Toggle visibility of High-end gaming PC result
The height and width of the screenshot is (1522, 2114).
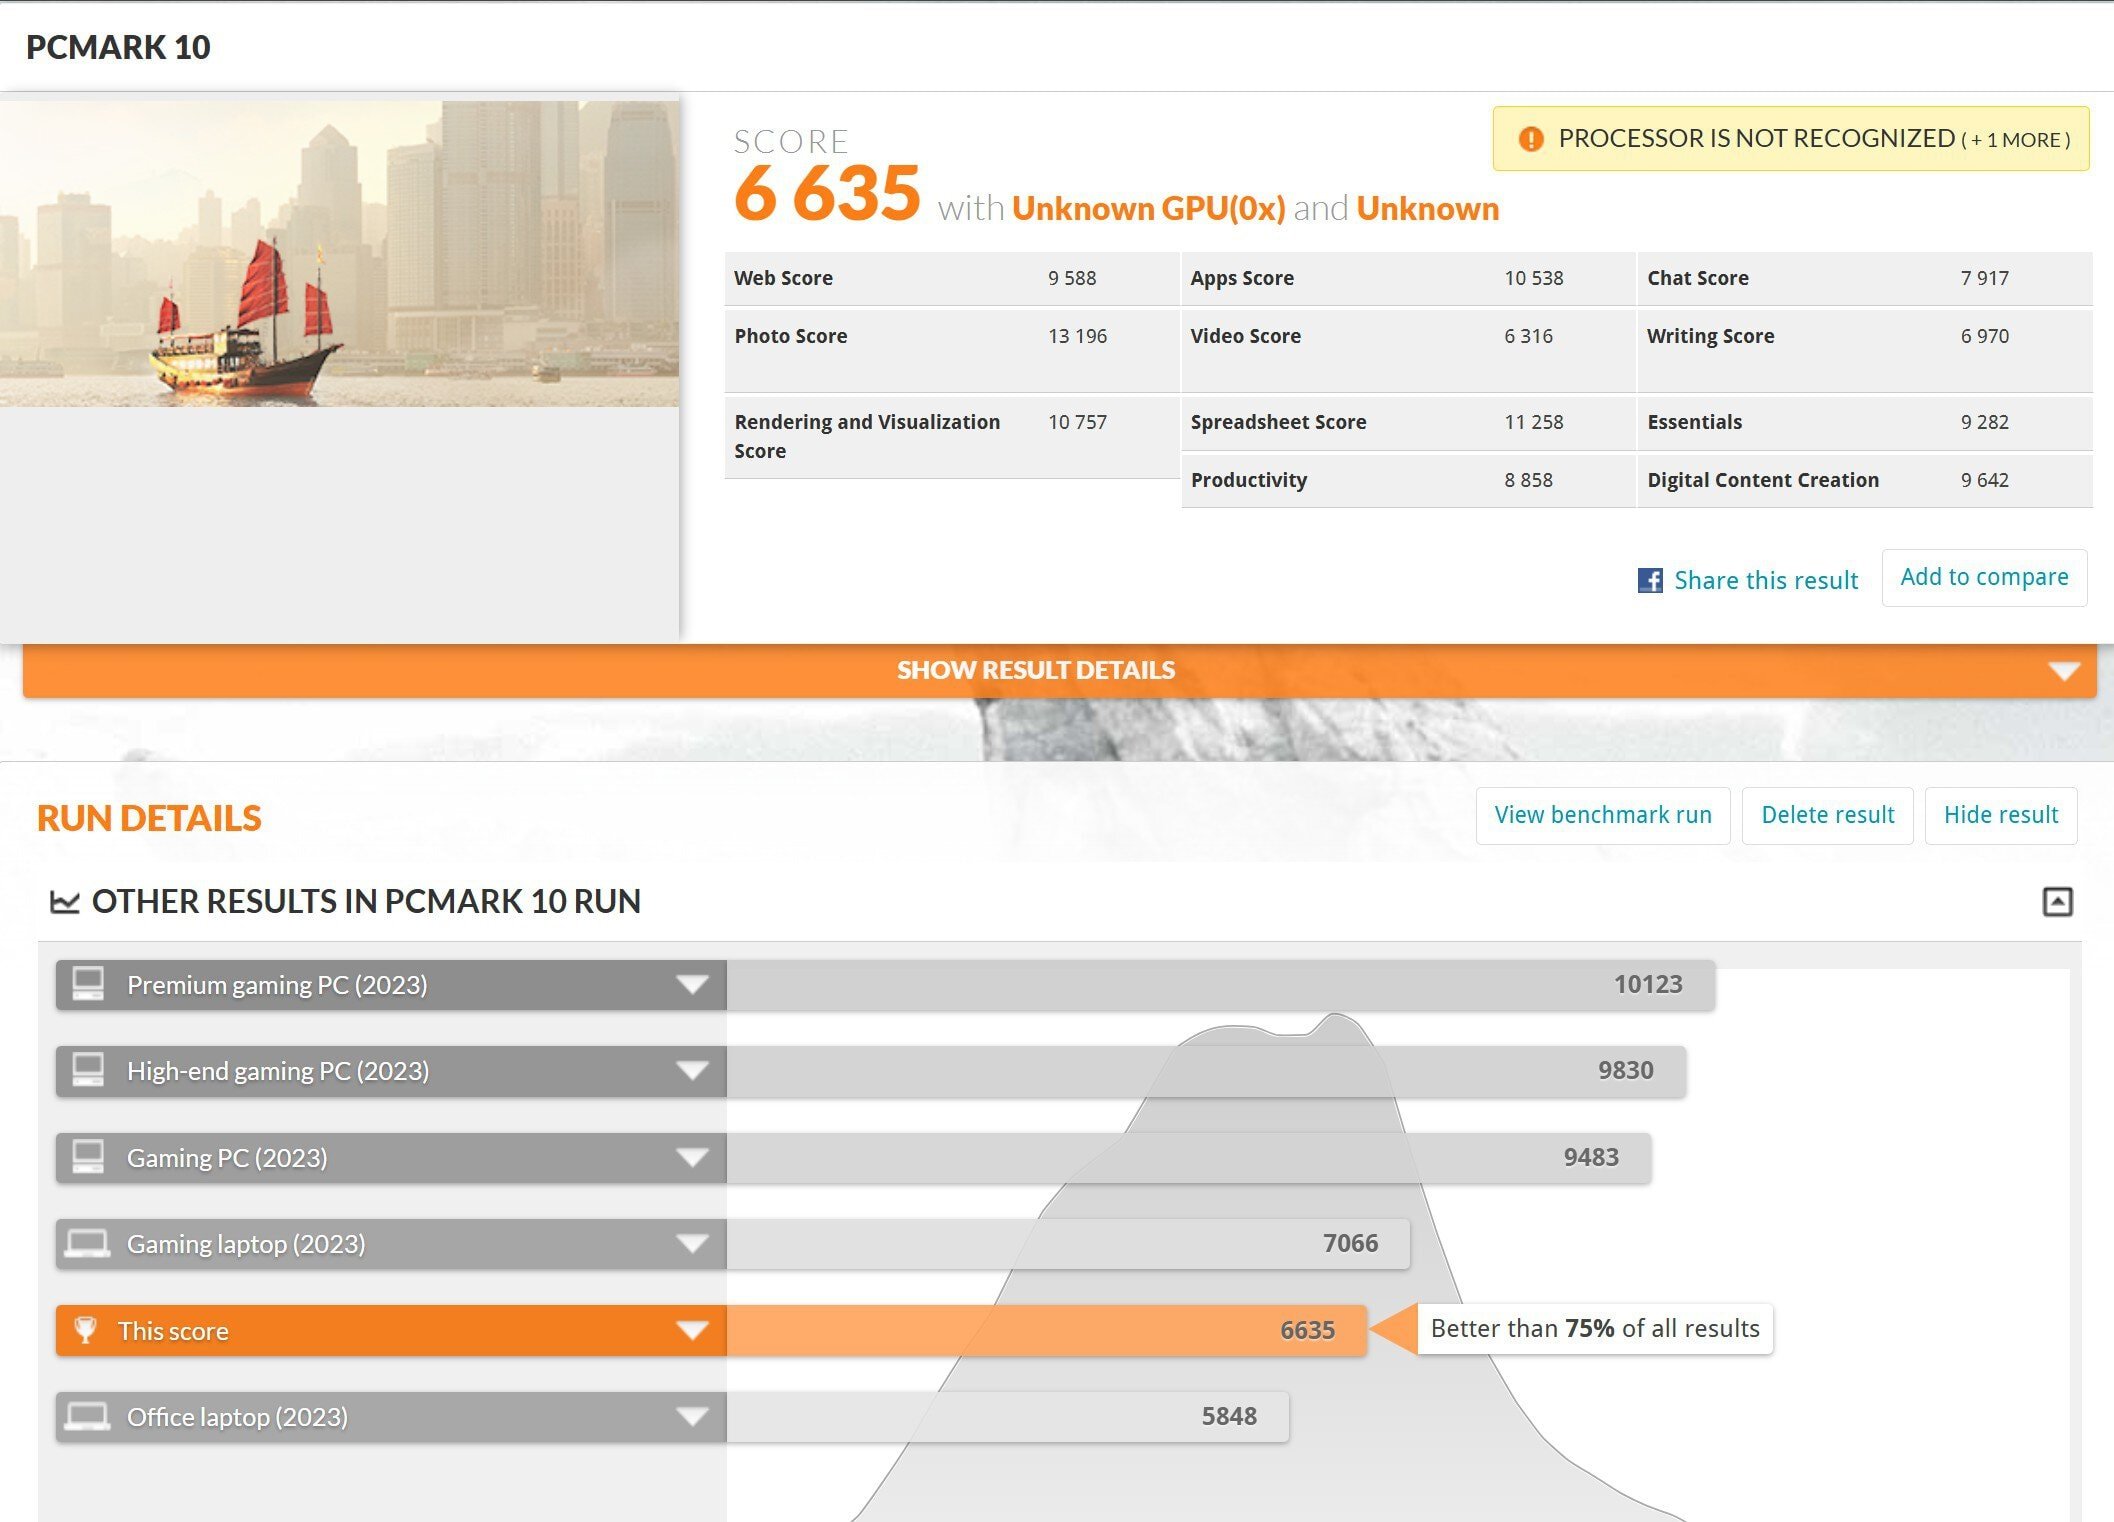[691, 1070]
